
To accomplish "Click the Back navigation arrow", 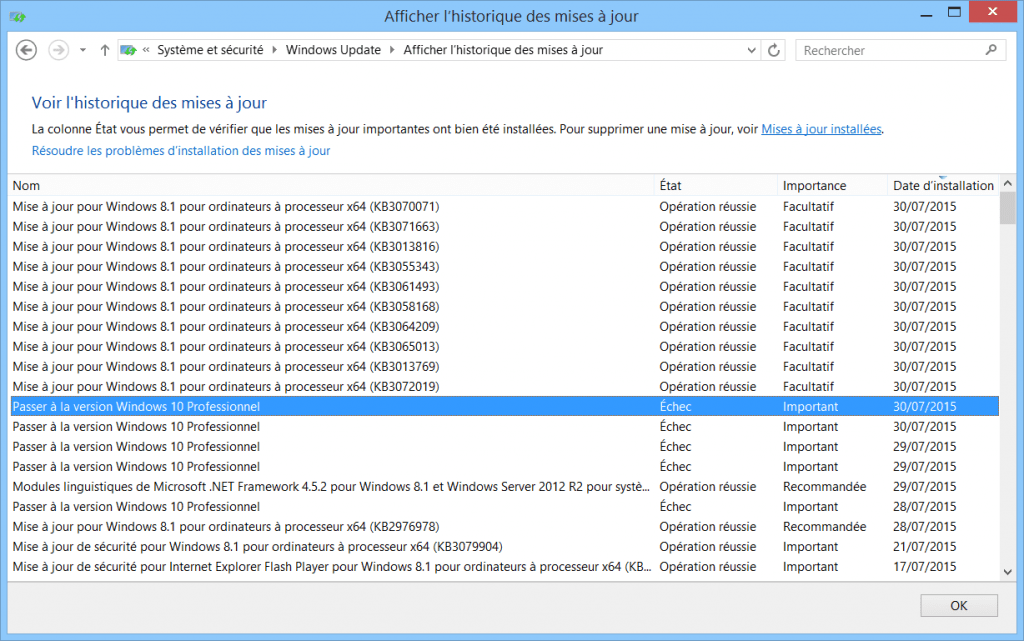I will pyautogui.click(x=26, y=50).
